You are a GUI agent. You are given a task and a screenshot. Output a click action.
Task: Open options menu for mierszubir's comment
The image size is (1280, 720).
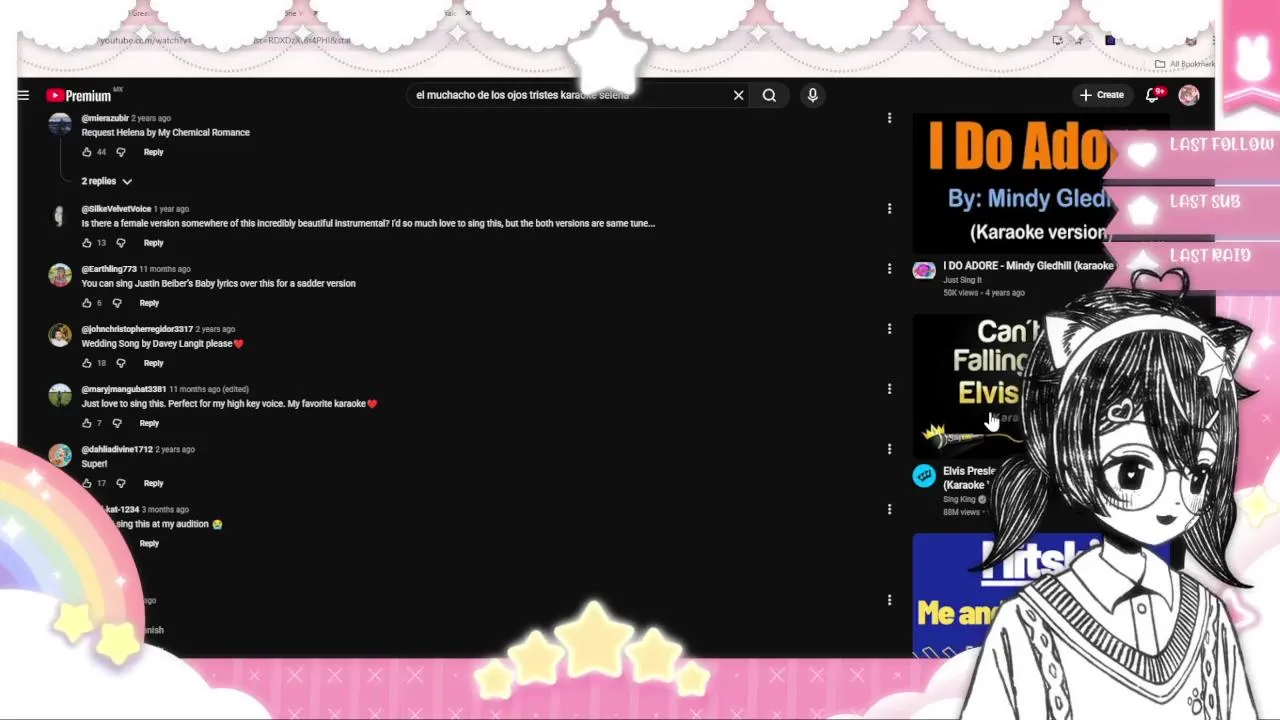[889, 118]
